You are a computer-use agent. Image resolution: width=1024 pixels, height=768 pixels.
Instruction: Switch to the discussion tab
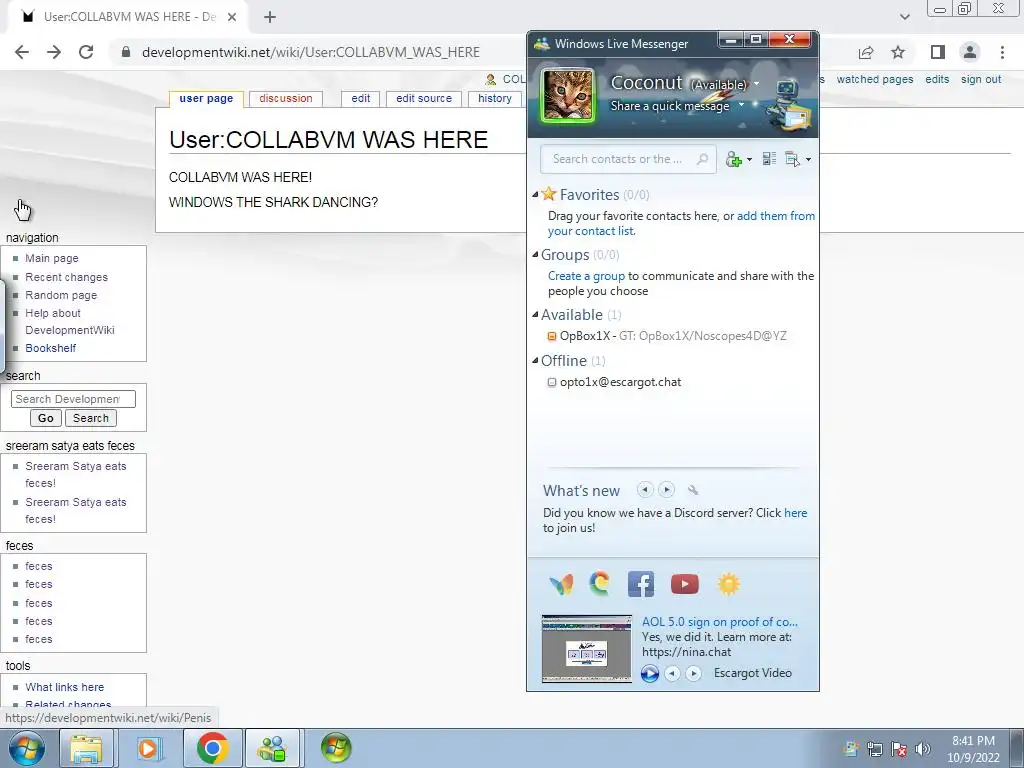[285, 99]
